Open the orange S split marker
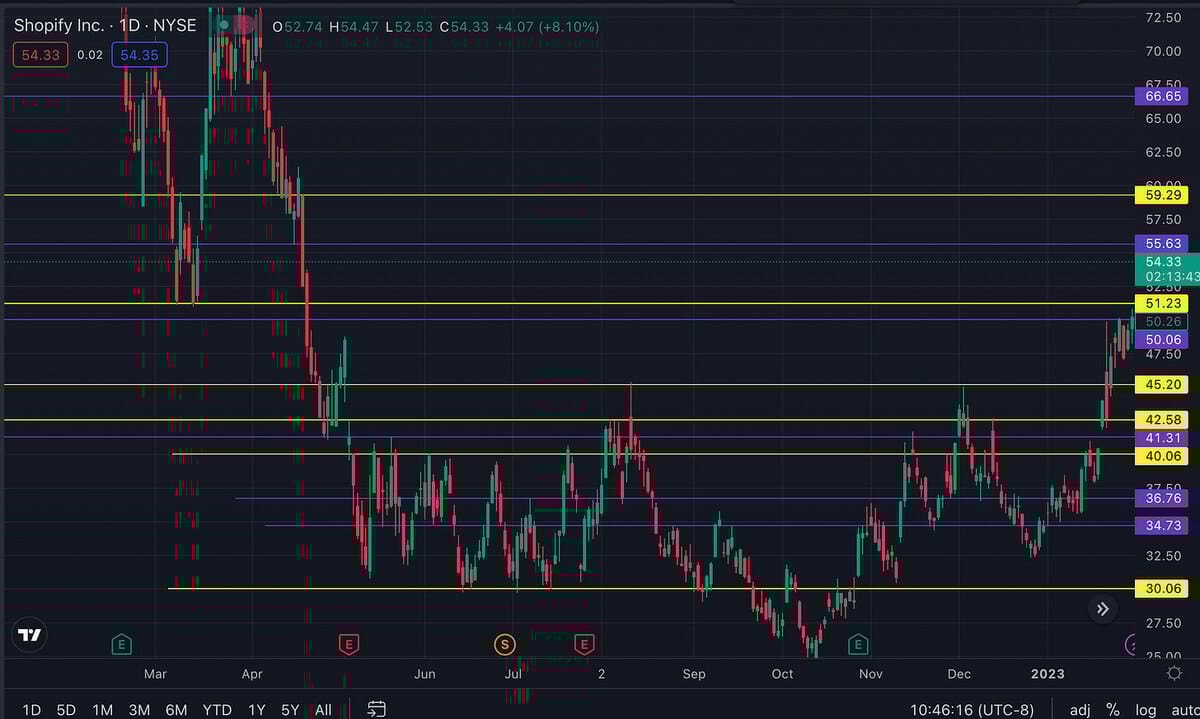The image size is (1200, 719). pos(505,643)
